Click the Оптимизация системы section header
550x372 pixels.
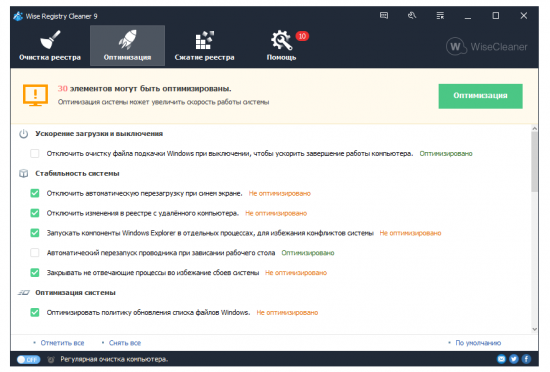(75, 292)
